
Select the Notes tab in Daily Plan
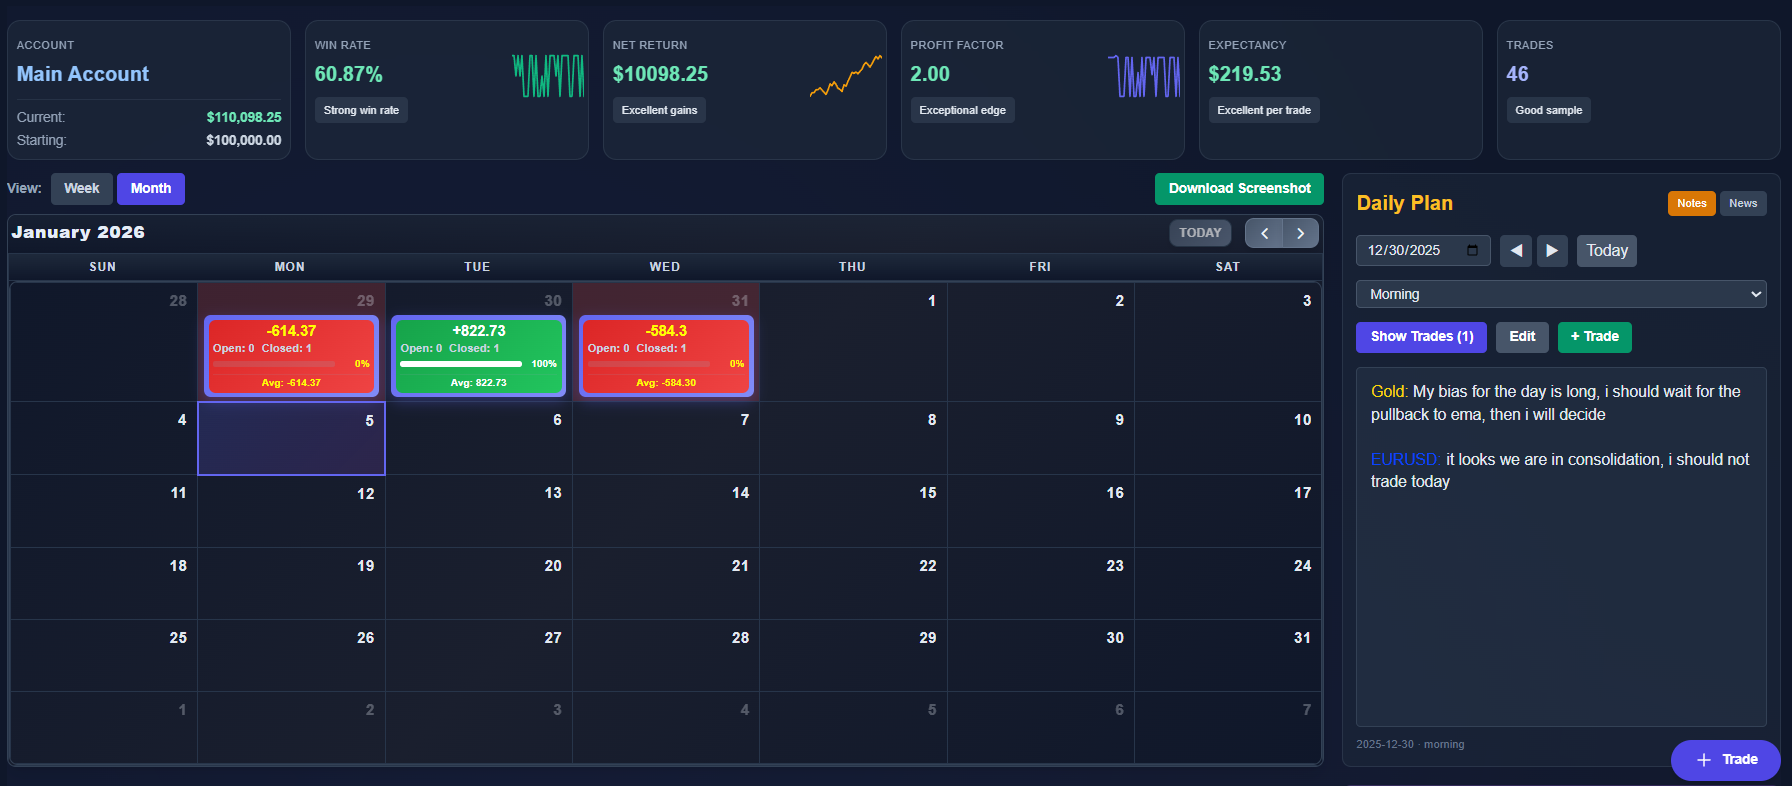pyautogui.click(x=1692, y=203)
